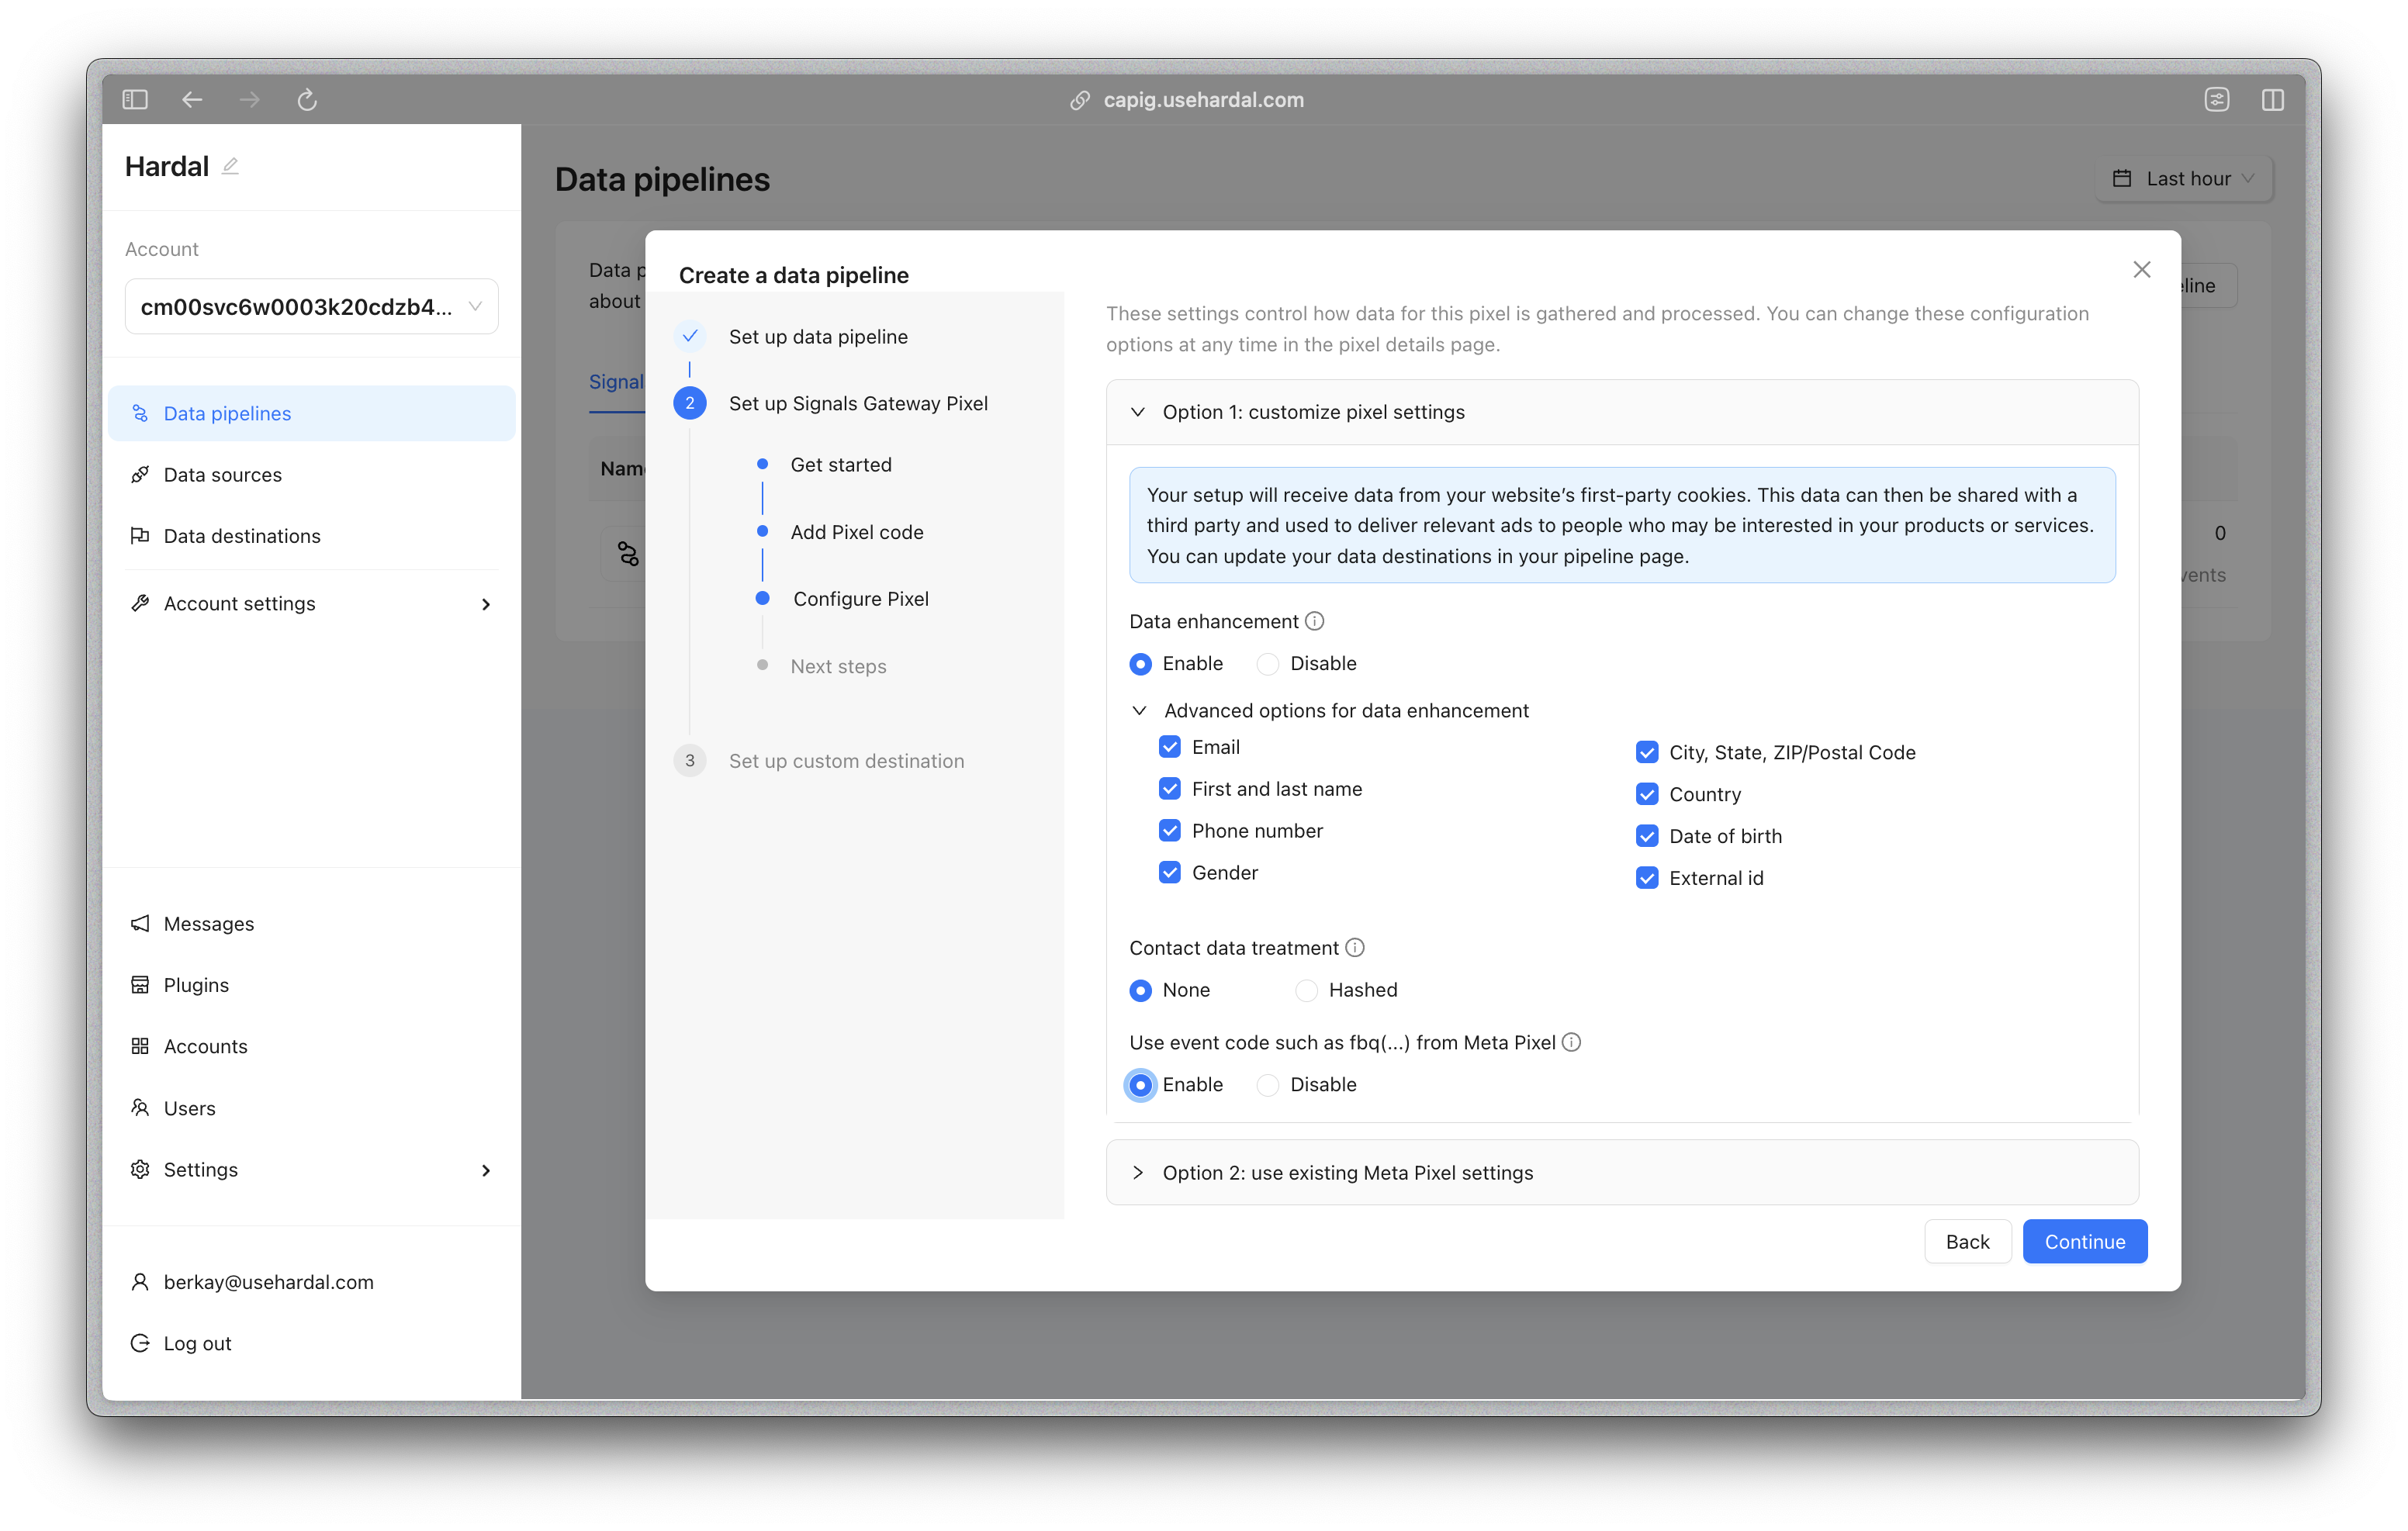Click the Data destinations flag icon
The height and width of the screenshot is (1531, 2408).
pos(140,535)
